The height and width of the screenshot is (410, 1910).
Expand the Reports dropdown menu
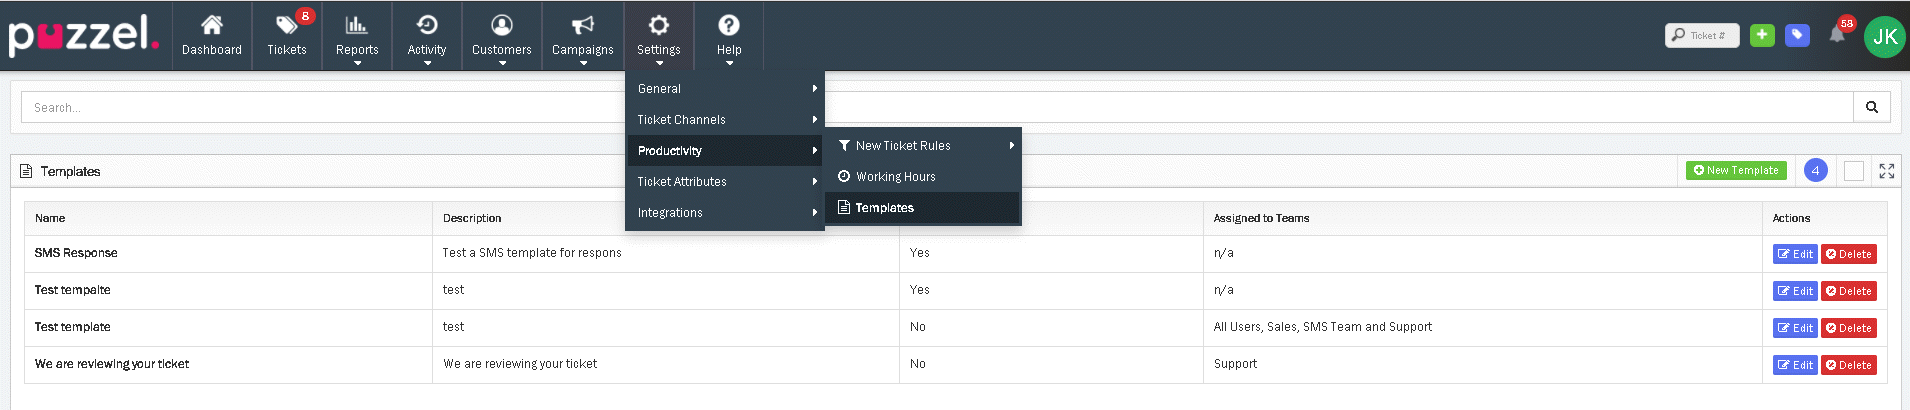point(357,36)
